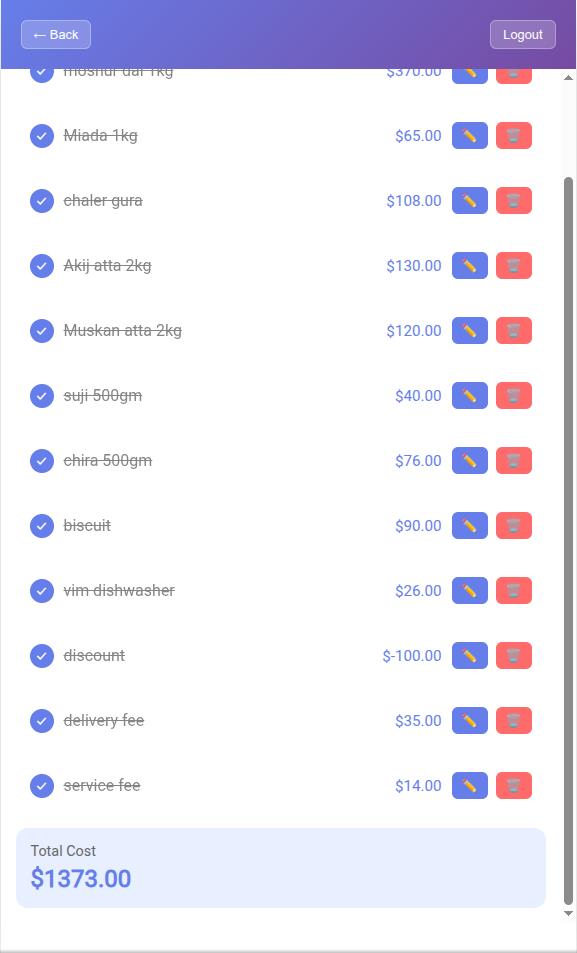
Task: Select the Total Cost summary panel
Action: tap(280, 867)
